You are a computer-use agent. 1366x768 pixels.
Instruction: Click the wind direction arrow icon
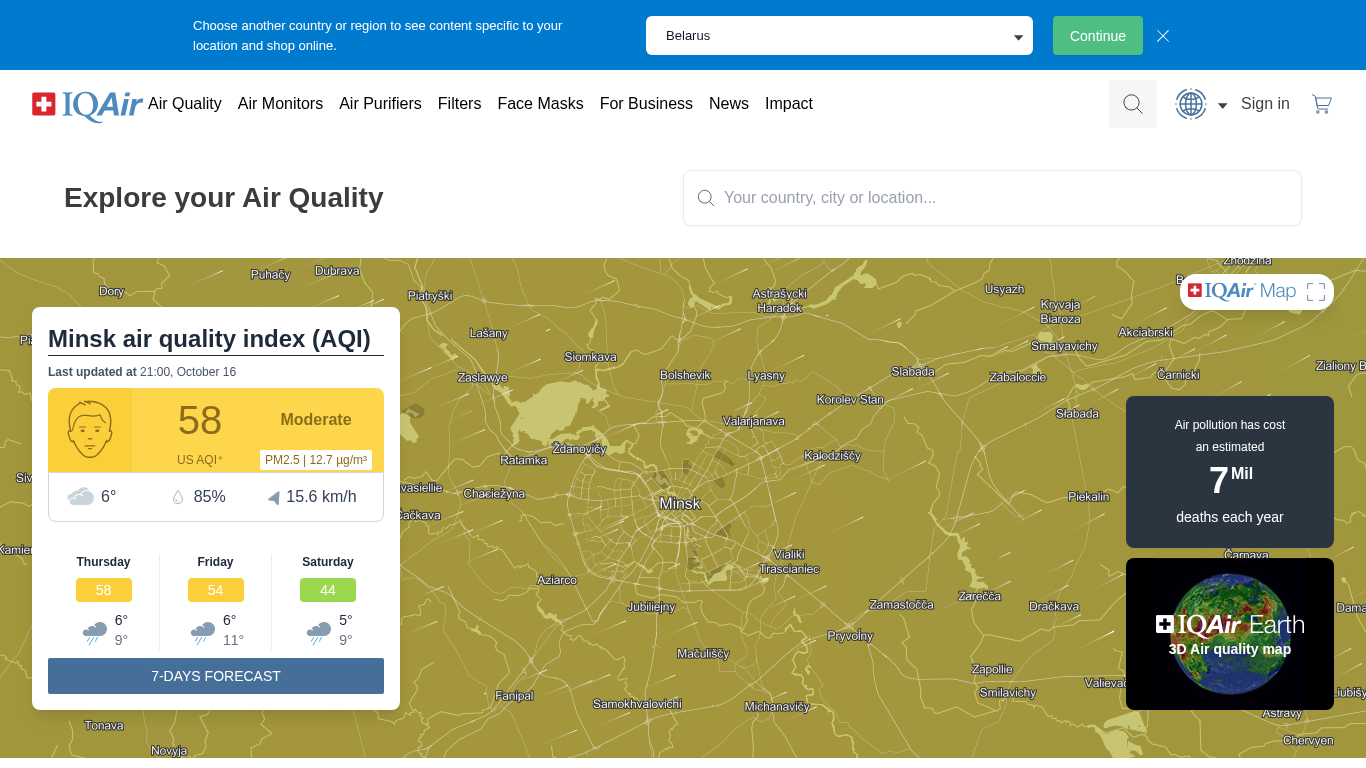coord(273,497)
